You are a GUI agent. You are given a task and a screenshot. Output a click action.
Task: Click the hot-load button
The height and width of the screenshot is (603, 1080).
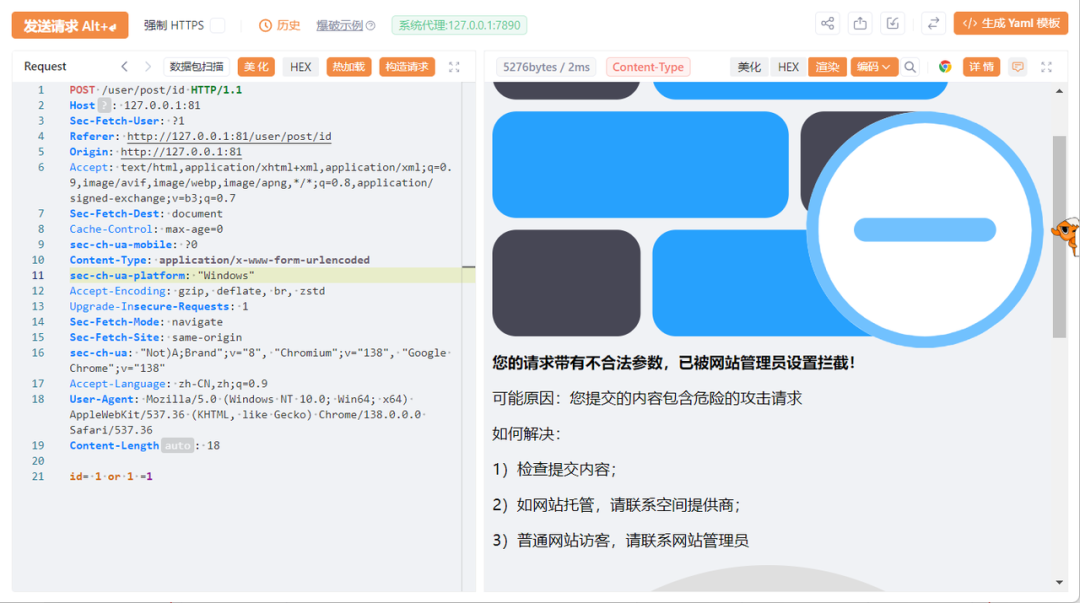[x=349, y=67]
